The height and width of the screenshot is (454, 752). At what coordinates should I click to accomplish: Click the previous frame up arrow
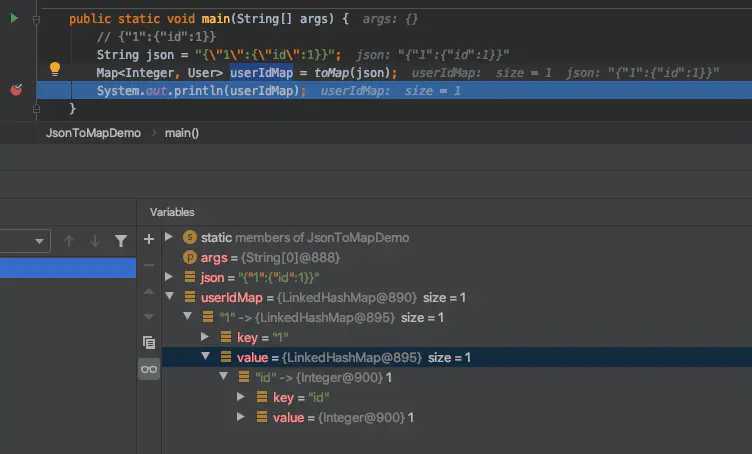tap(69, 241)
